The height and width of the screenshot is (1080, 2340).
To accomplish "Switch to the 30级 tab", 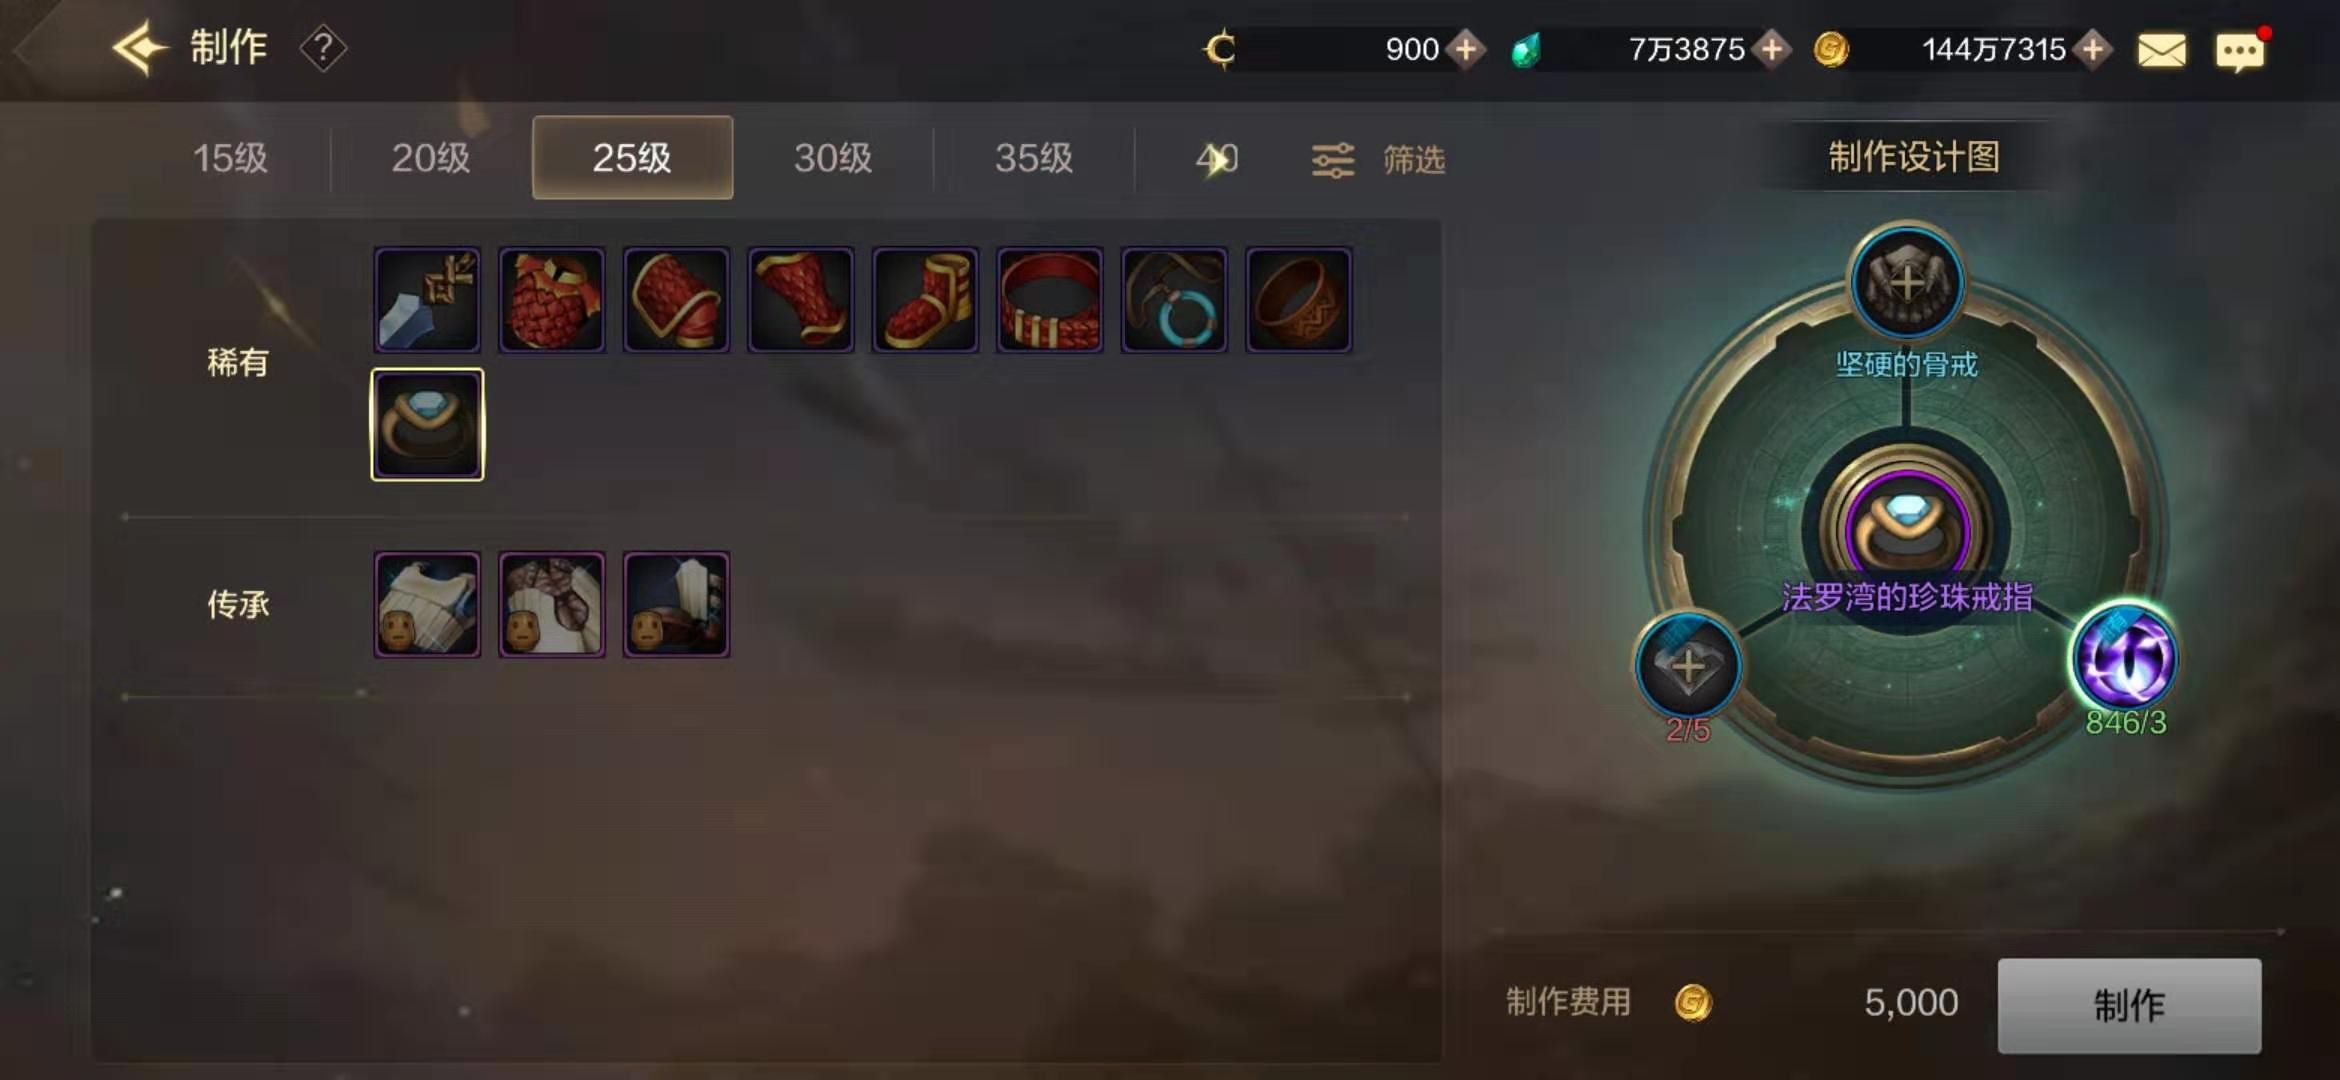I will click(833, 158).
